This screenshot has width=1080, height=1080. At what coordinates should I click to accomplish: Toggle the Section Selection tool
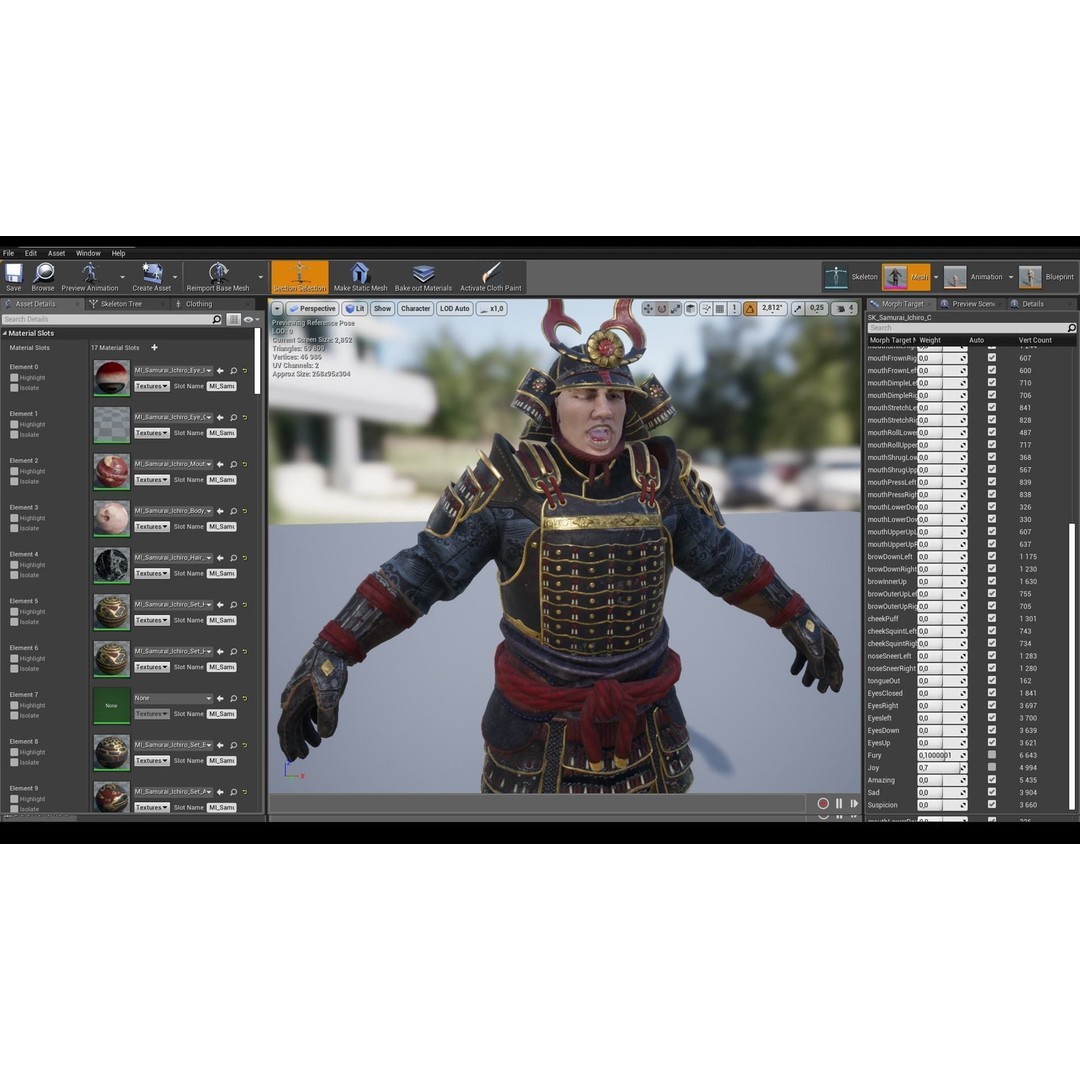[x=300, y=276]
